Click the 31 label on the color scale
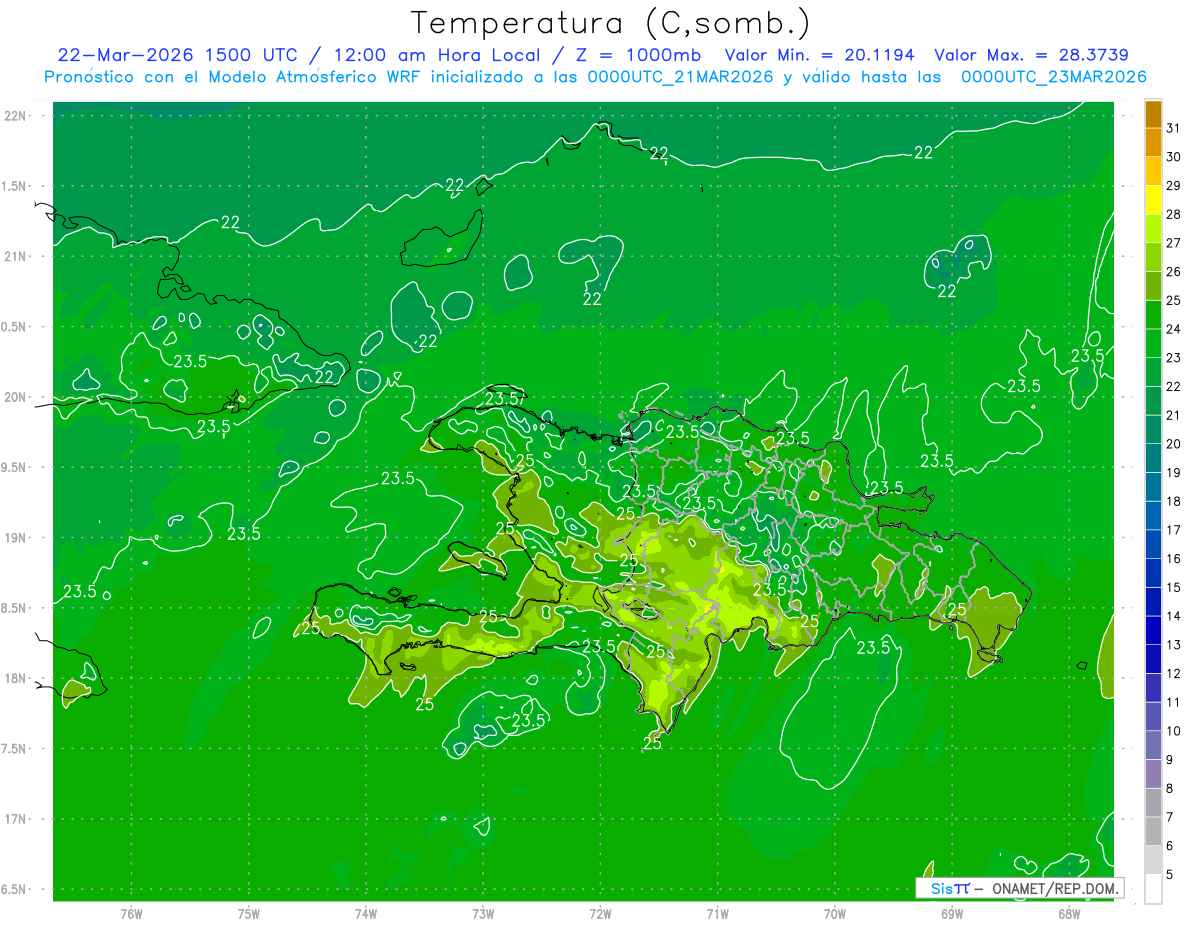The image size is (1200, 927). point(1174,128)
